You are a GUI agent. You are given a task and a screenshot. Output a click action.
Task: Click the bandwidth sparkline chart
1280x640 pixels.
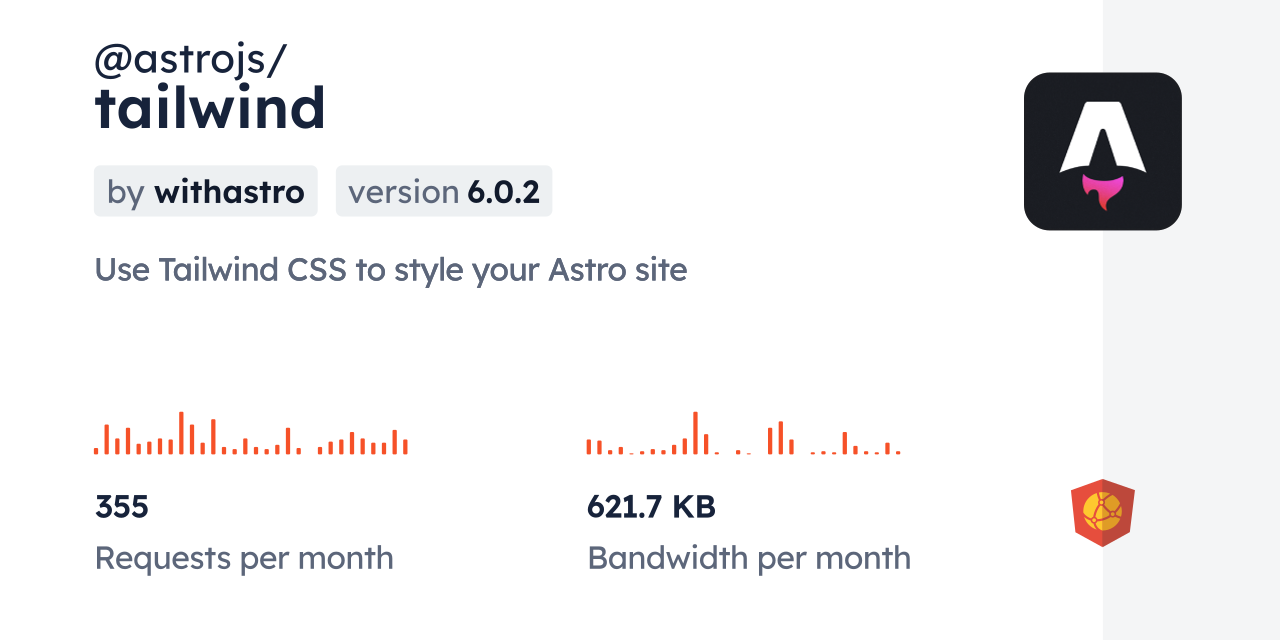[743, 434]
